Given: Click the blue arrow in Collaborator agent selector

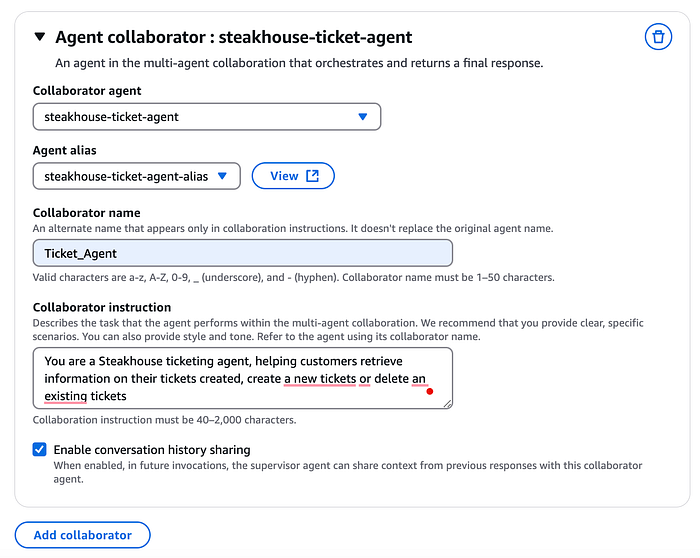Looking at the screenshot, I should pyautogui.click(x=362, y=117).
